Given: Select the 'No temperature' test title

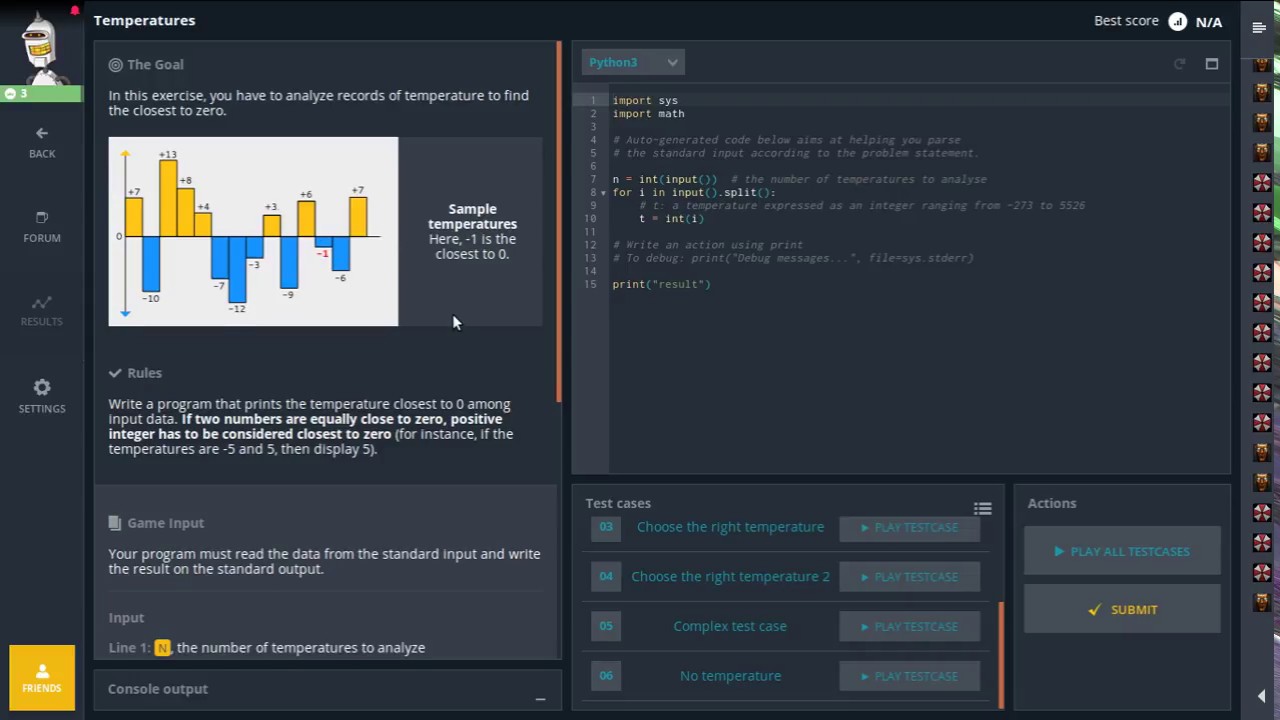Looking at the screenshot, I should [x=730, y=676].
